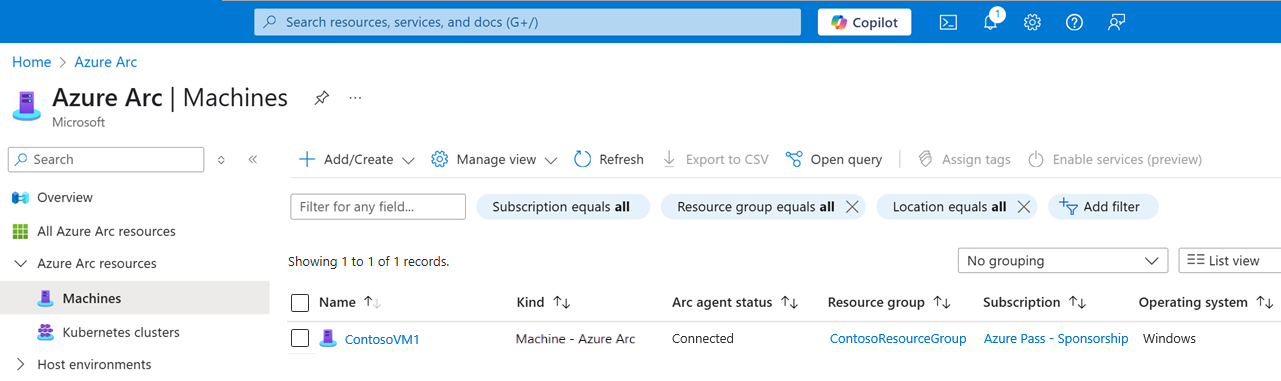Screen dimensions: 1281x381
Task: Sort by Arc agent status arrows
Action: 789,302
